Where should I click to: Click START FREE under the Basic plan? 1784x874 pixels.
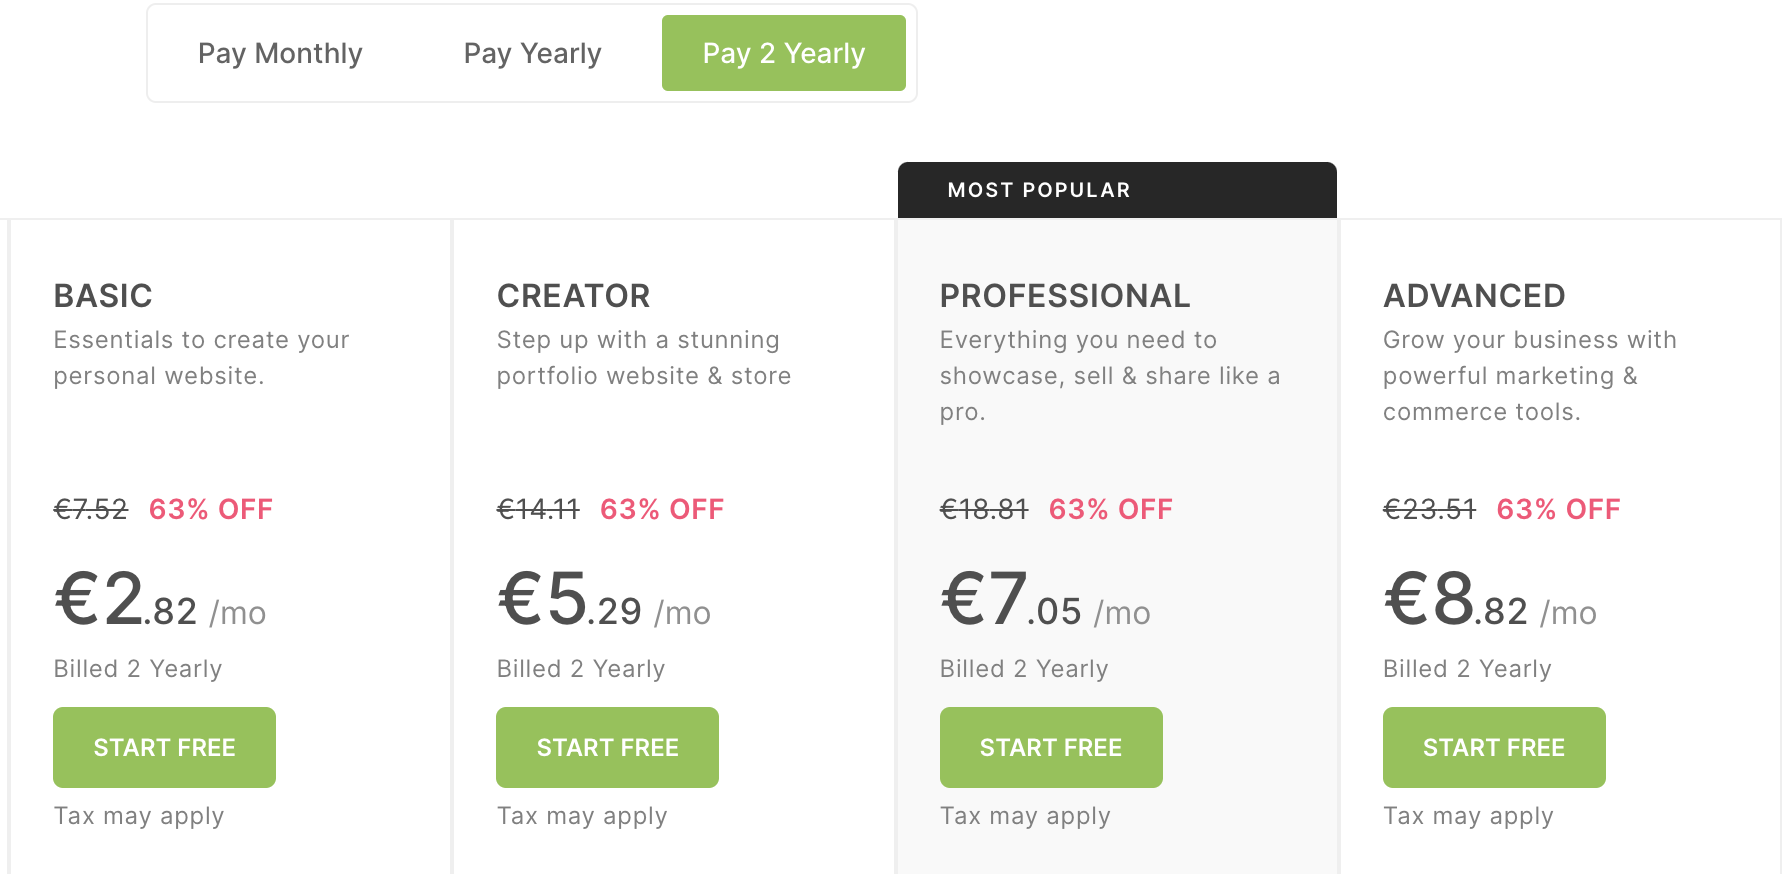(164, 747)
